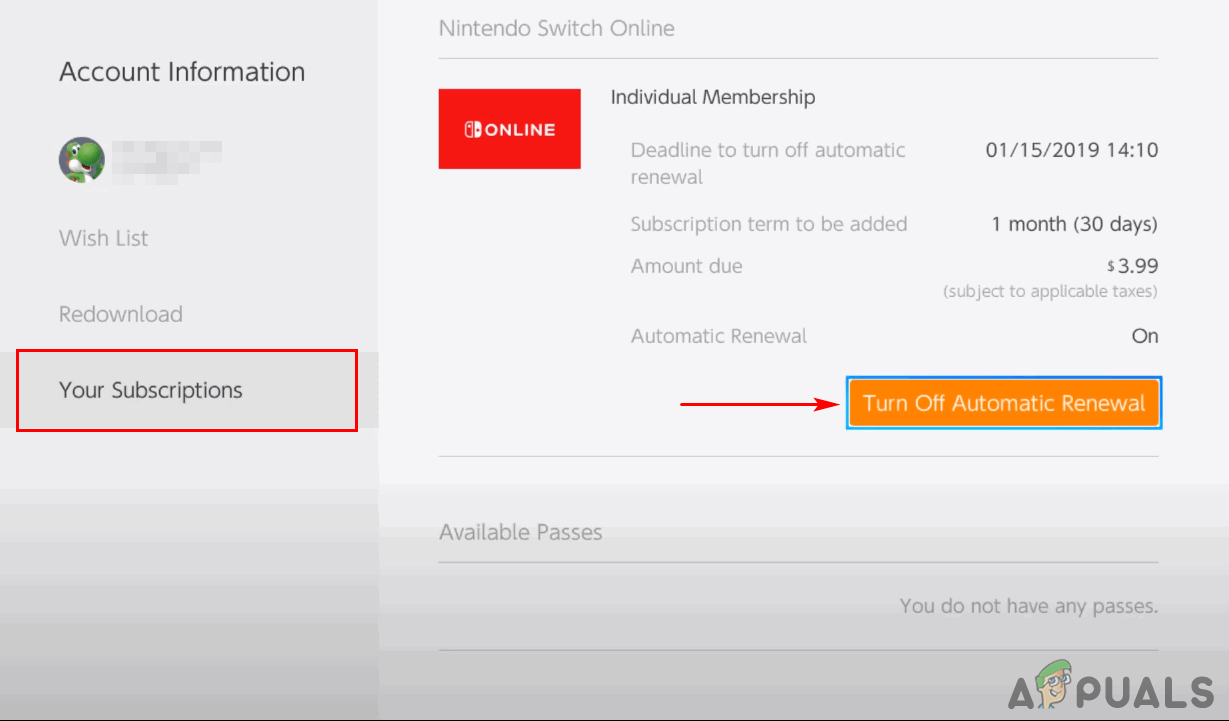This screenshot has height=721, width=1229.
Task: Select Your Subscriptions in sidebar
Action: (151, 390)
